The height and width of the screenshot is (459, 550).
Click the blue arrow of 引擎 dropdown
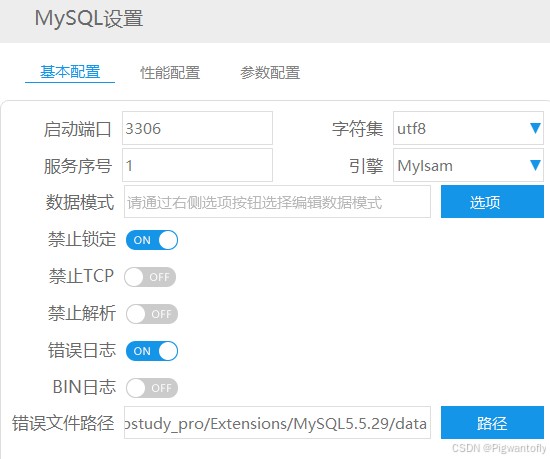(535, 165)
